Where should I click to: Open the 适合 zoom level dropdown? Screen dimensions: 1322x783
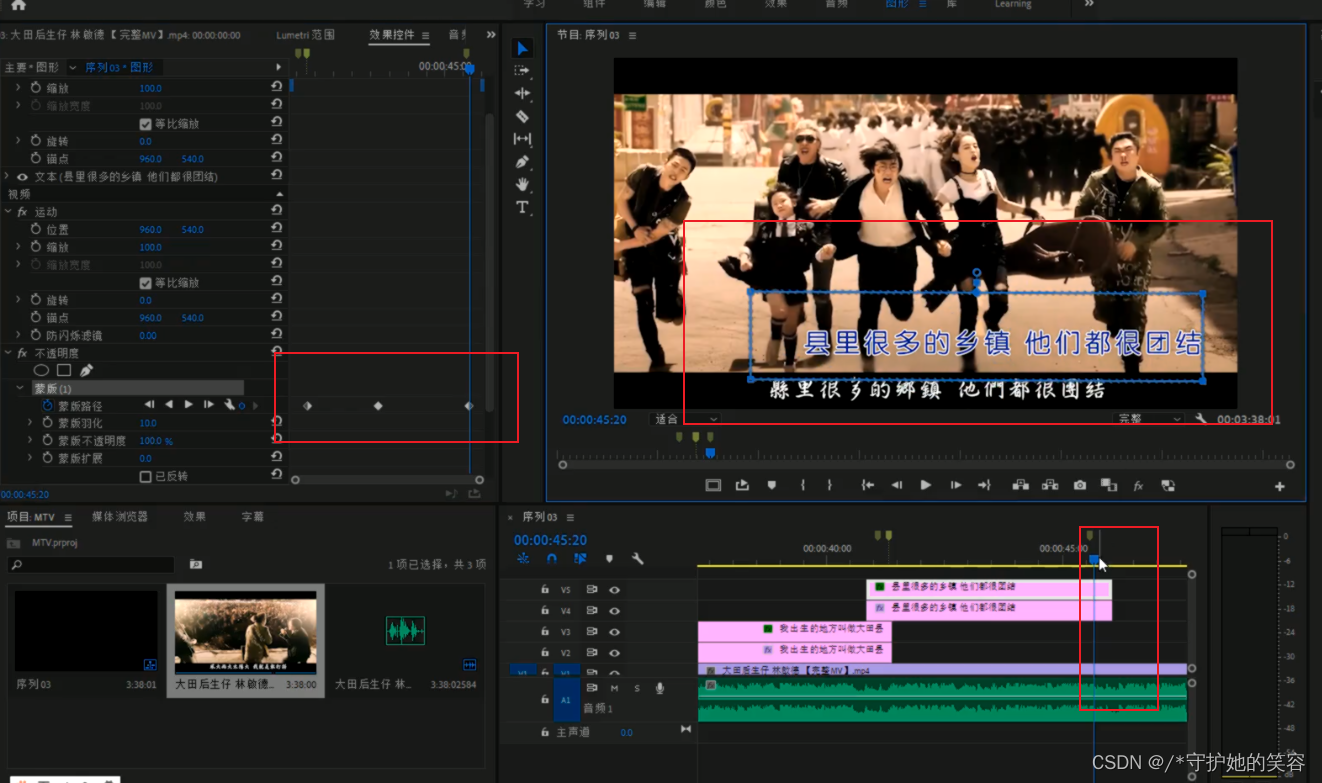click(x=685, y=419)
